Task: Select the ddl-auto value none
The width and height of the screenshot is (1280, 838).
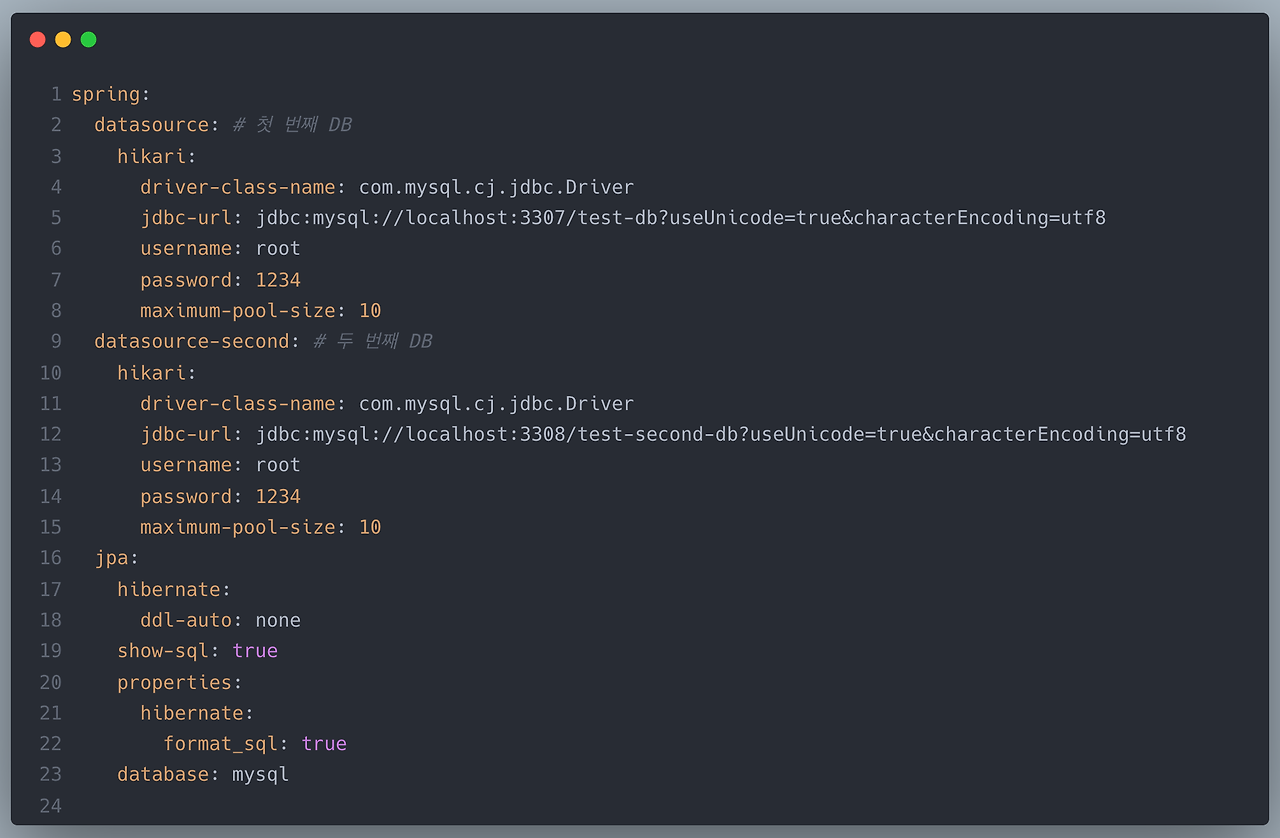Action: [x=277, y=619]
